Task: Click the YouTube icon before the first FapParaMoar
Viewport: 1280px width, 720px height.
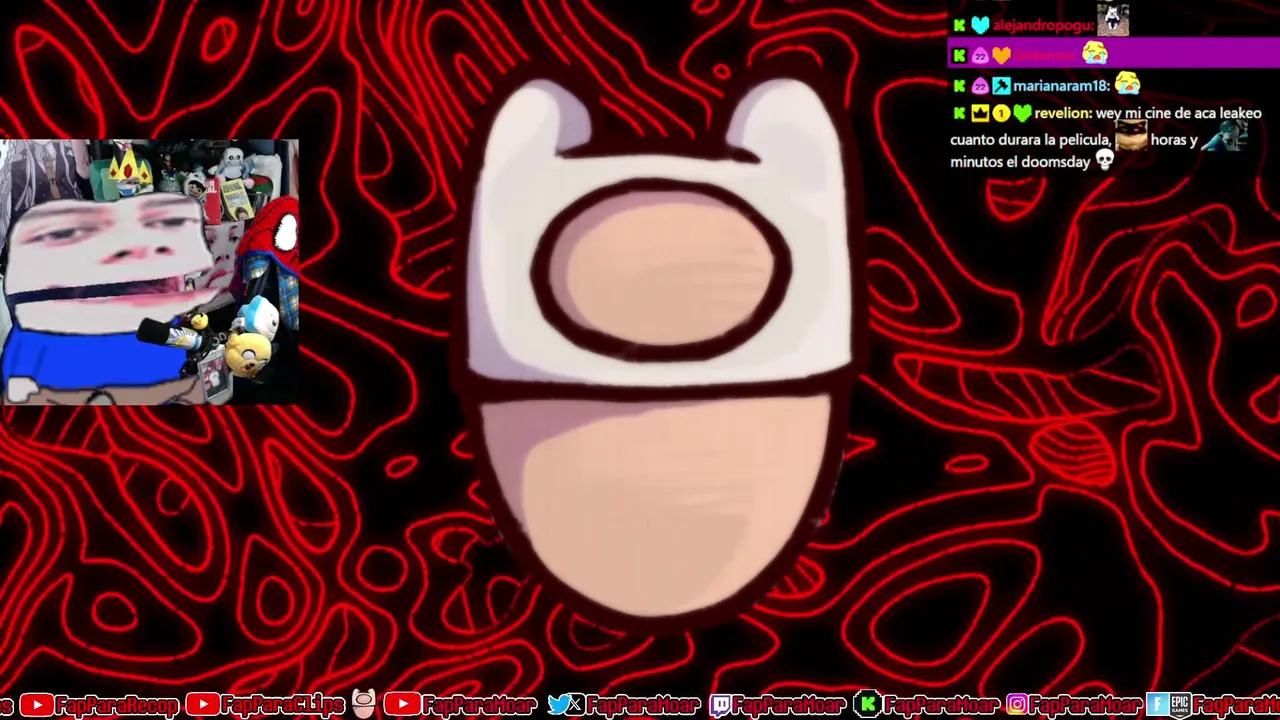Action: (x=401, y=706)
